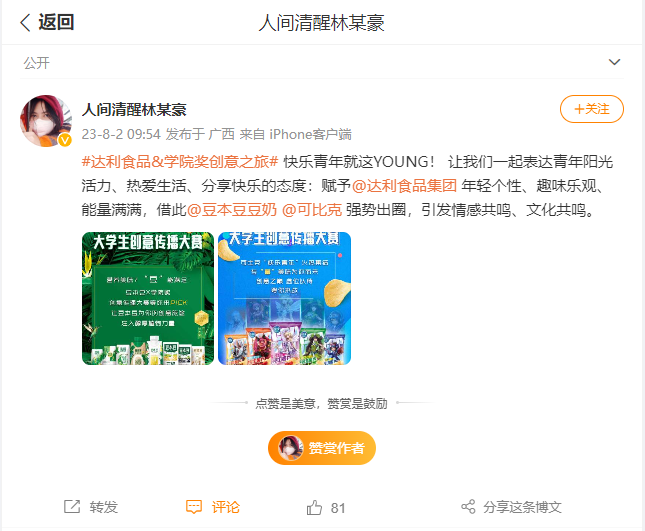View the green 豆本豆 poster thumbnail
The height and width of the screenshot is (531, 645).
(148, 298)
